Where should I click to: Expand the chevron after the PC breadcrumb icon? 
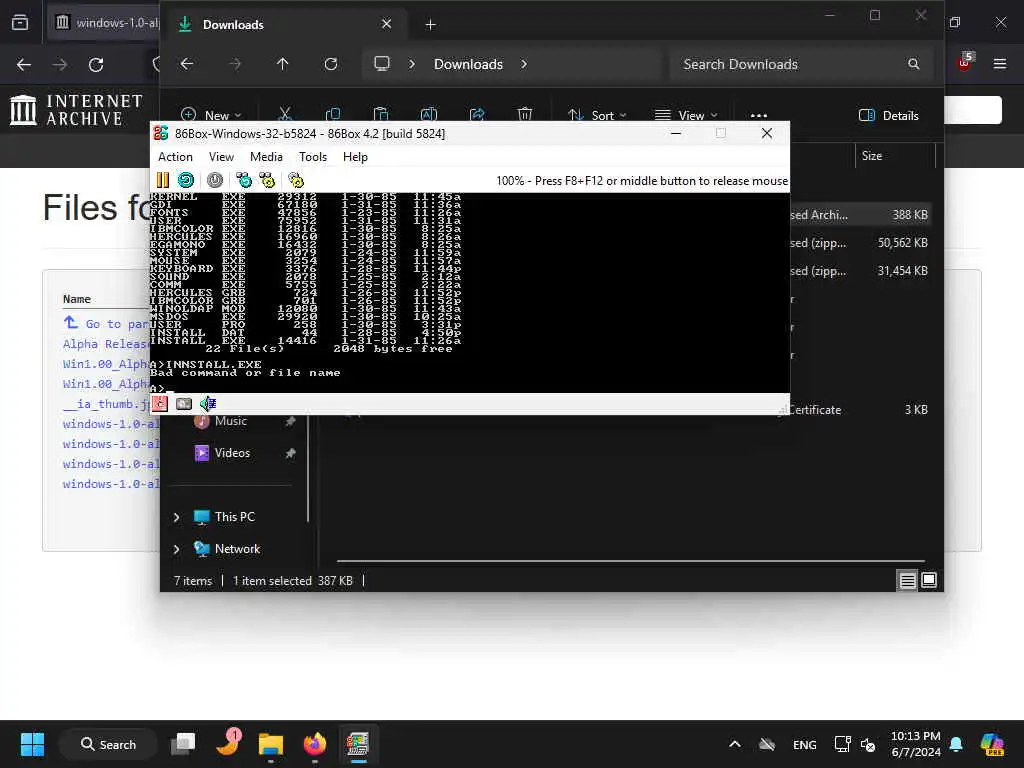(411, 64)
